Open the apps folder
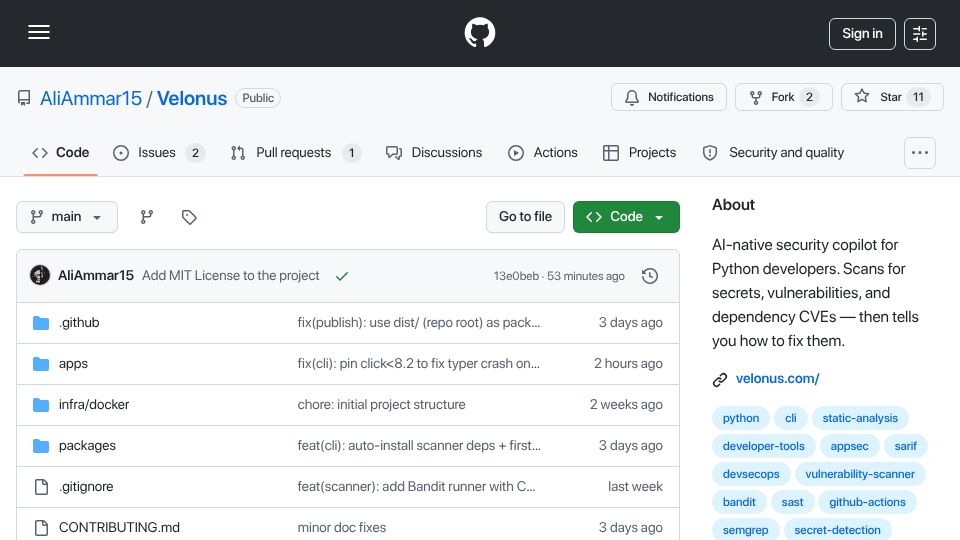 pyautogui.click(x=73, y=364)
